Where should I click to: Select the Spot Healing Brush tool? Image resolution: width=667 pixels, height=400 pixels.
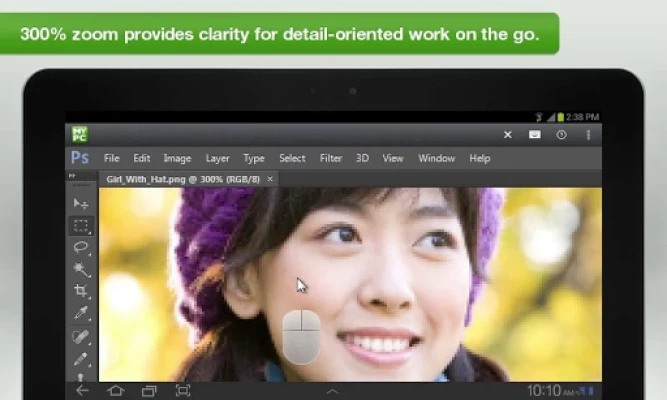81,337
